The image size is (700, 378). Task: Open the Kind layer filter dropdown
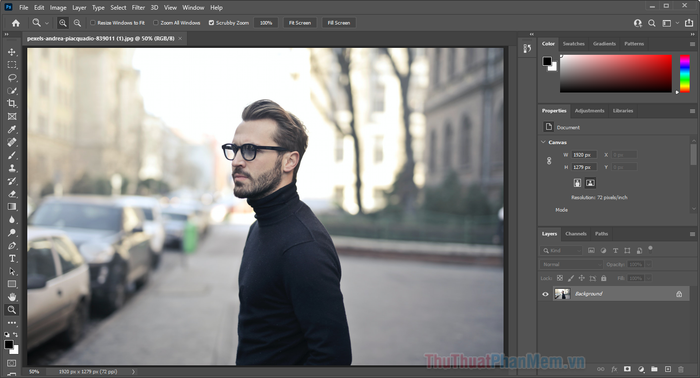point(561,251)
